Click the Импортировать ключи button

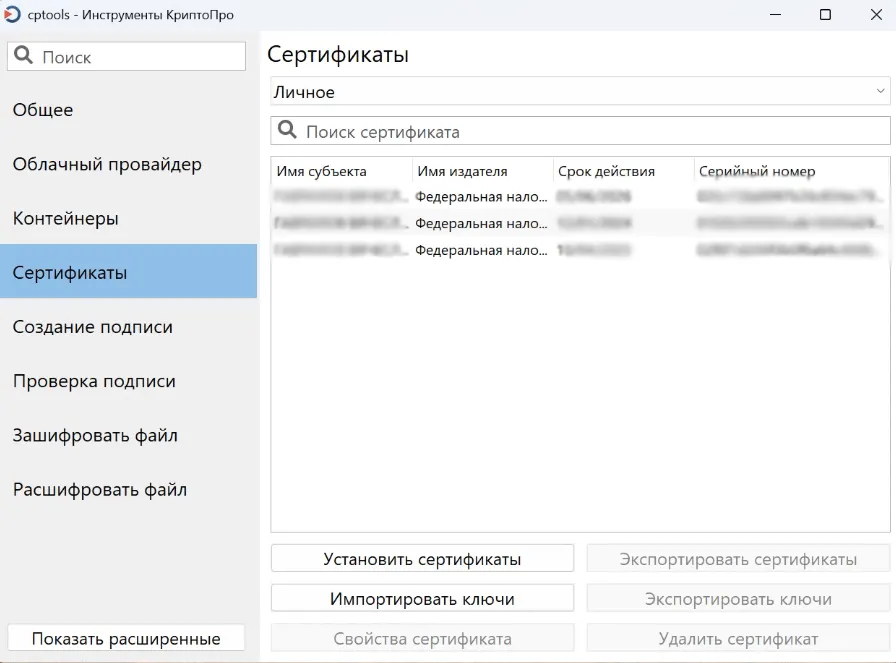422,599
